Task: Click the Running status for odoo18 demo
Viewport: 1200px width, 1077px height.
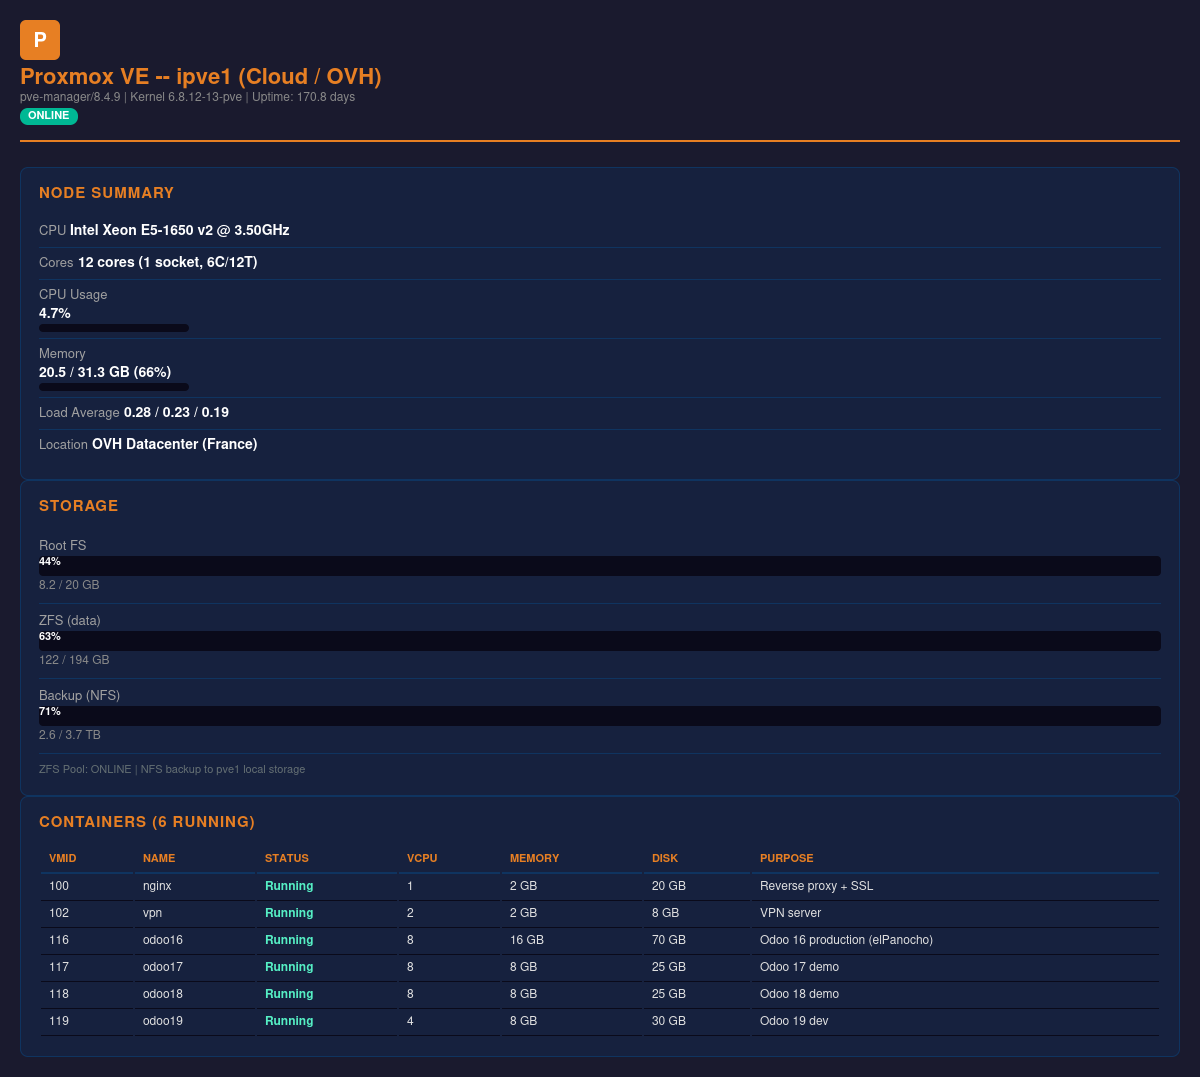Action: point(288,994)
